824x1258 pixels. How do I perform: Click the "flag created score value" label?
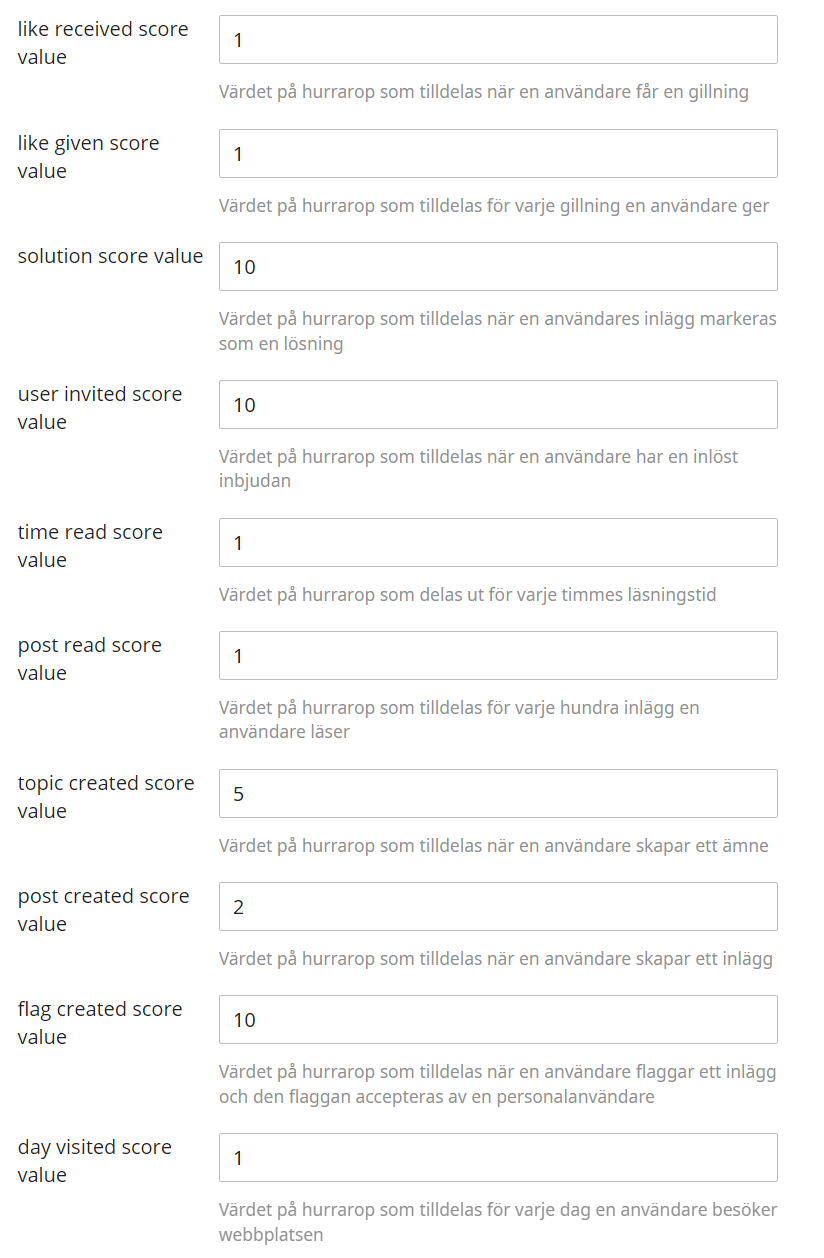[100, 1023]
